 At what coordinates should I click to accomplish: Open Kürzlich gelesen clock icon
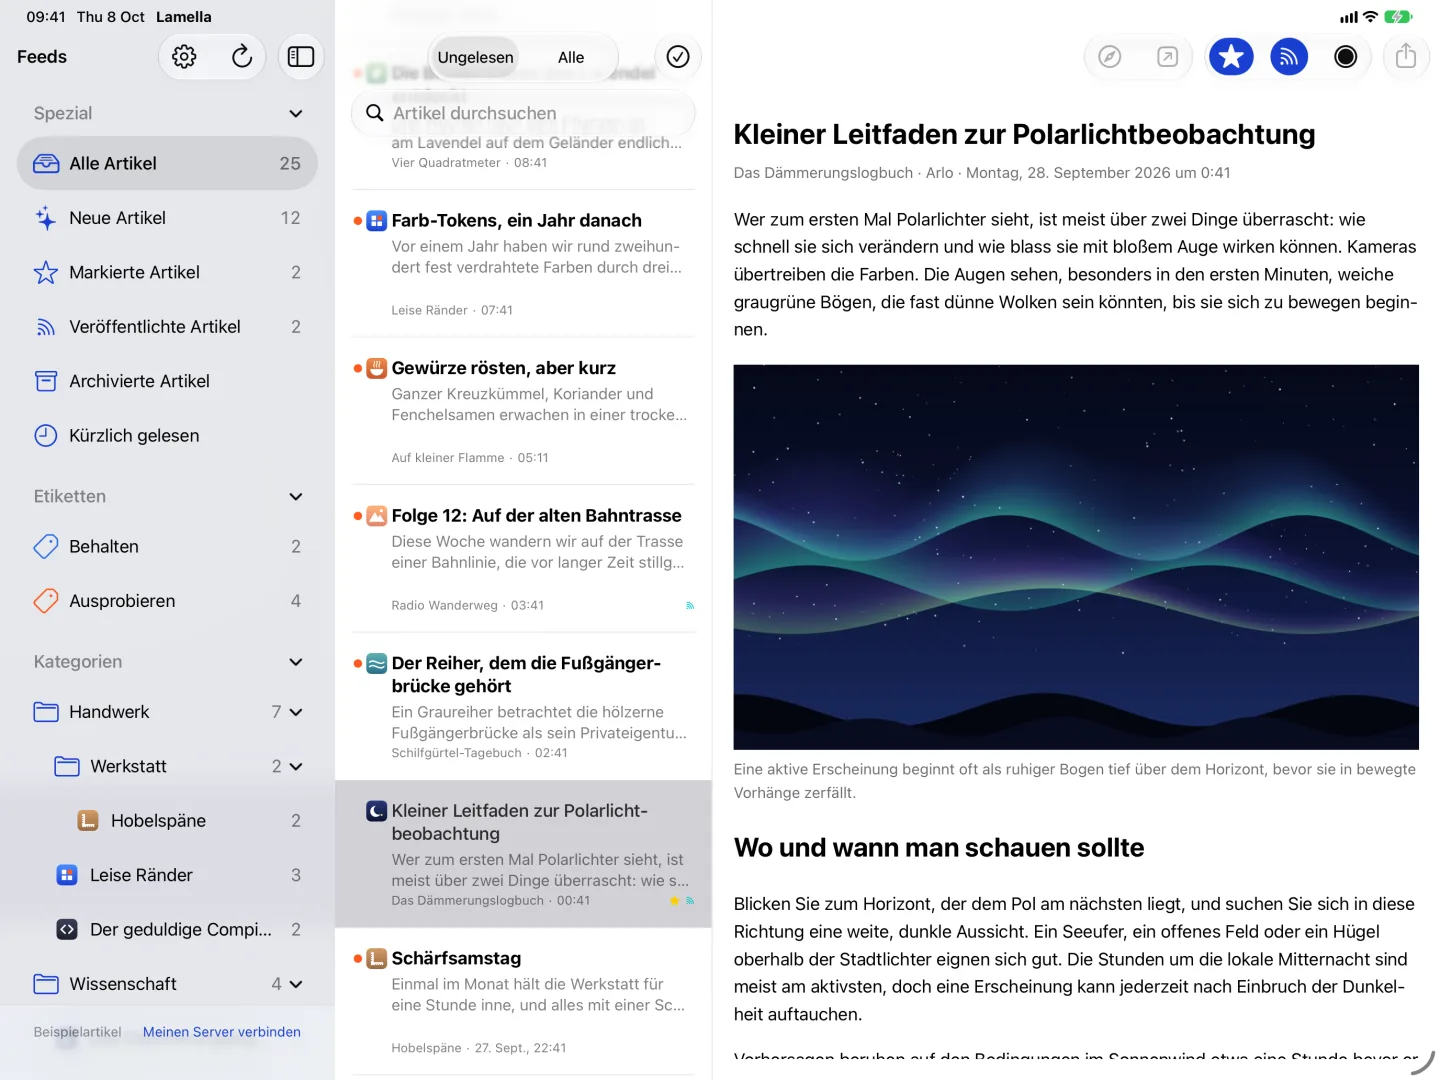[46, 435]
